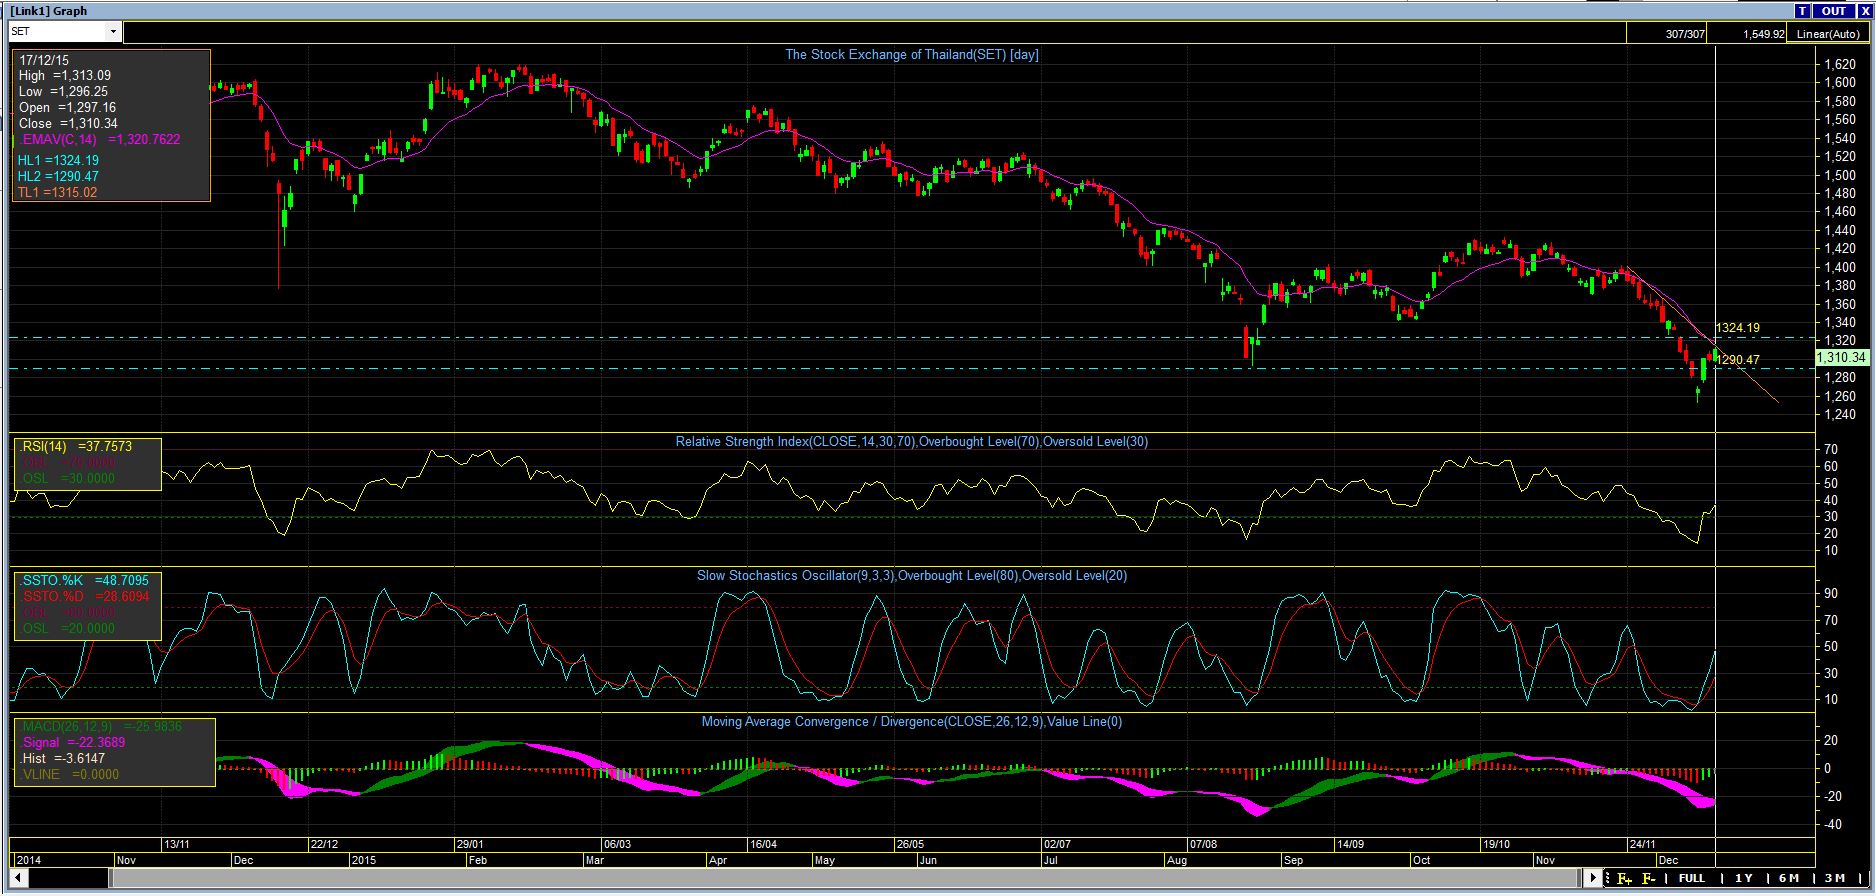
Task: Select the FULL time range
Action: [1692, 879]
